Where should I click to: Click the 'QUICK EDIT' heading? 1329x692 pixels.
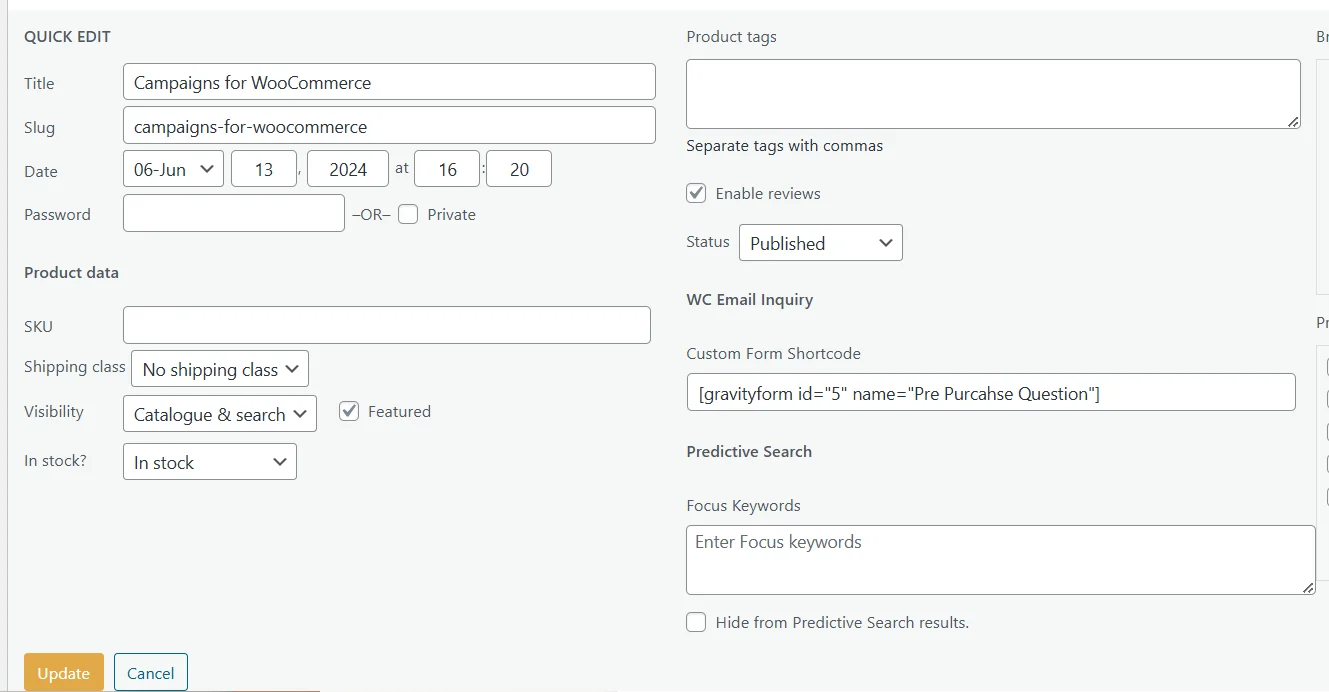click(68, 37)
